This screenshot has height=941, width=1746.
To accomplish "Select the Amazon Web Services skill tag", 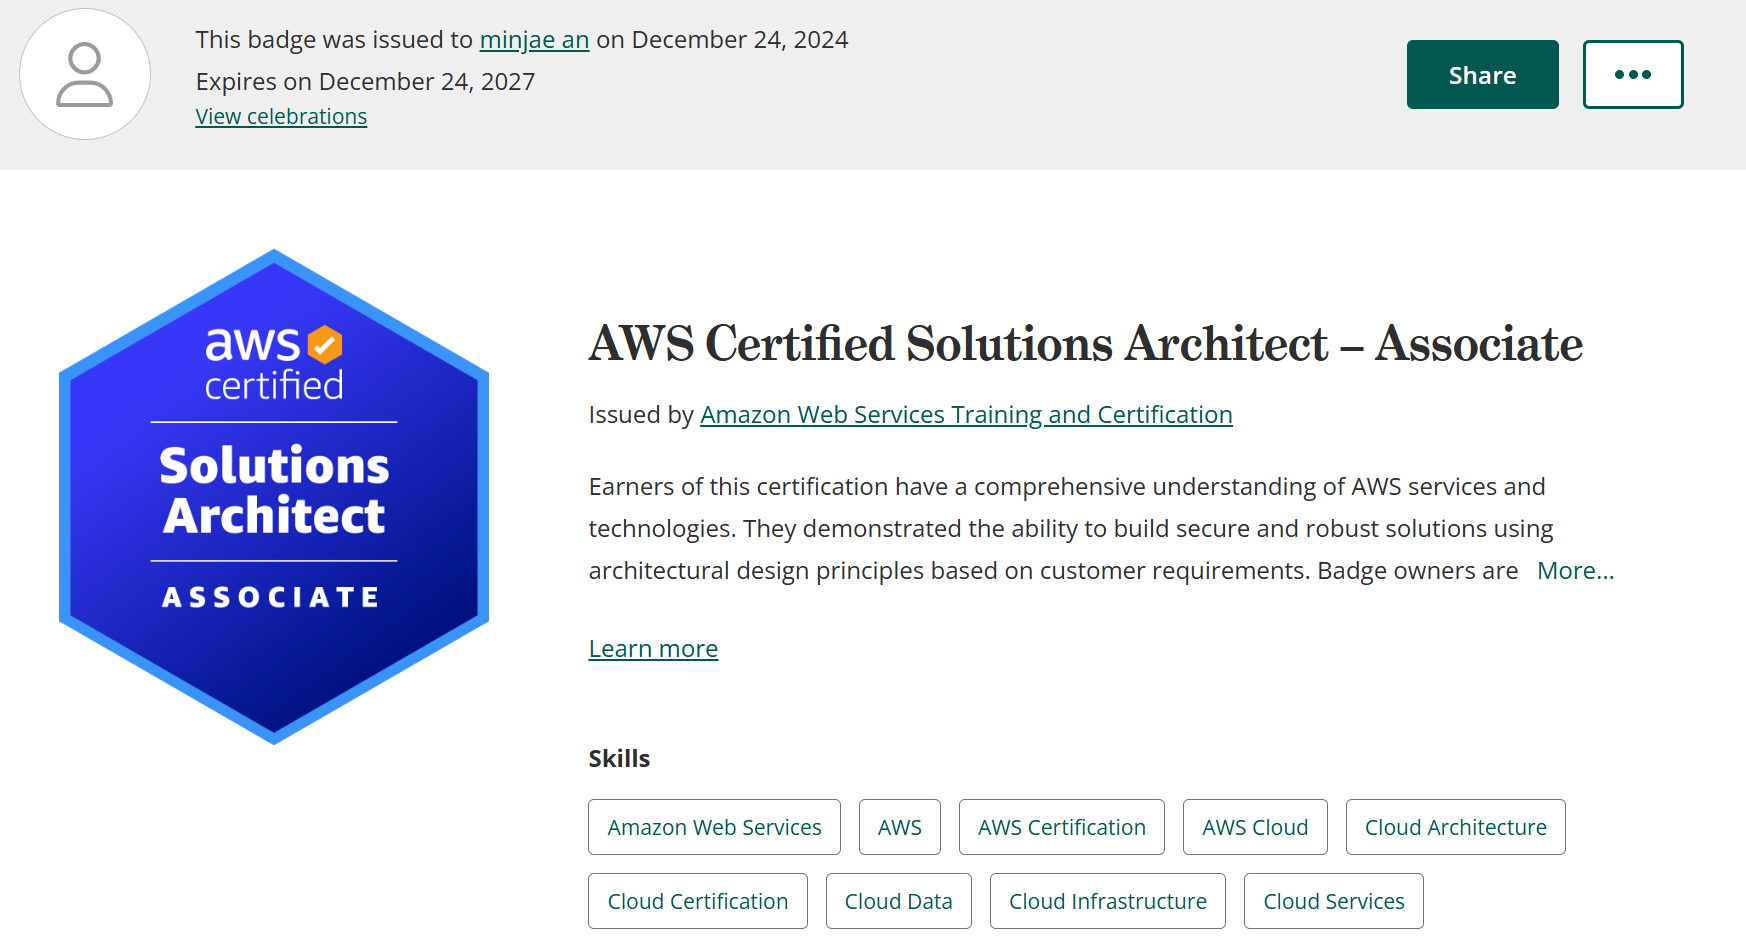I will tap(714, 827).
